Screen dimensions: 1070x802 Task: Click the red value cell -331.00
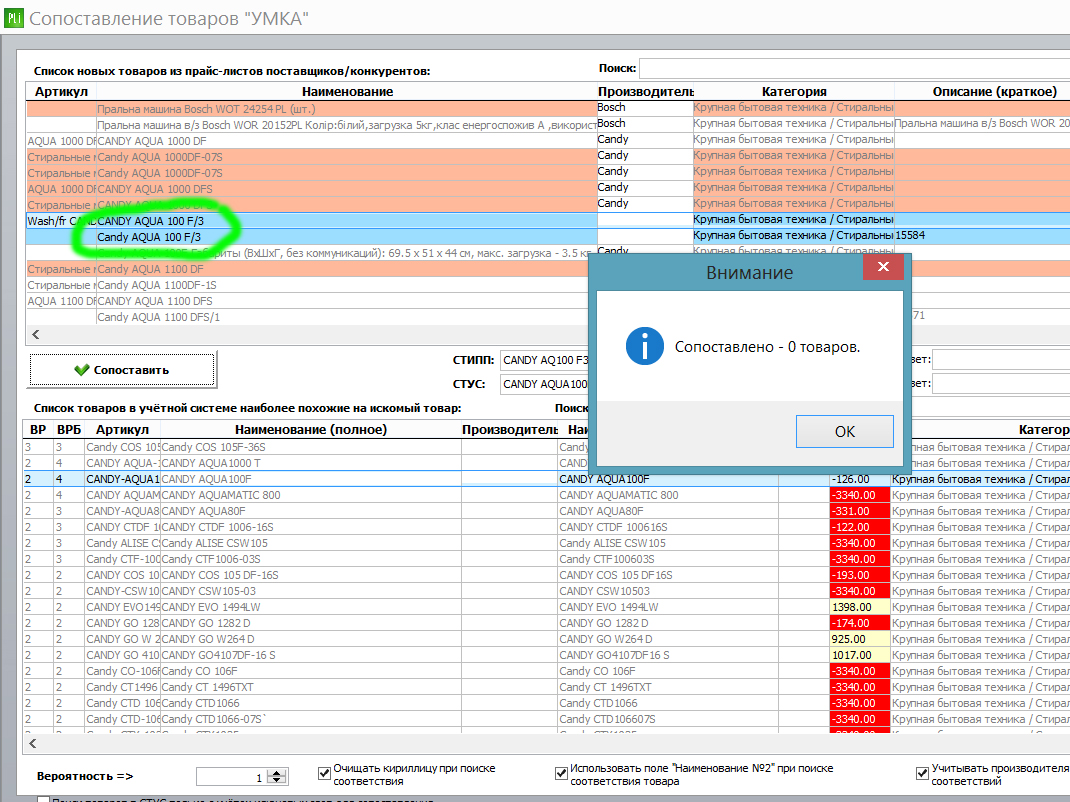click(860, 511)
